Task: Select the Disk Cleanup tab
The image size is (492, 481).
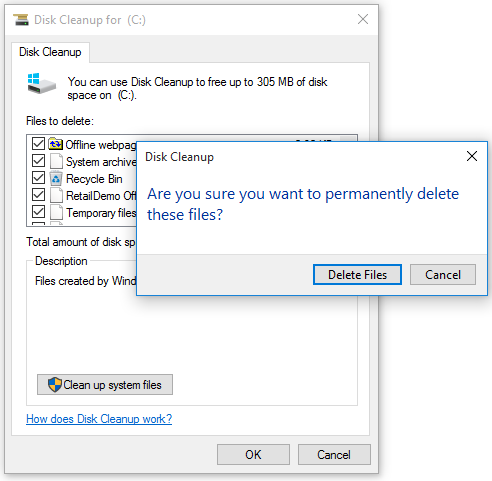Action: click(x=50, y=52)
